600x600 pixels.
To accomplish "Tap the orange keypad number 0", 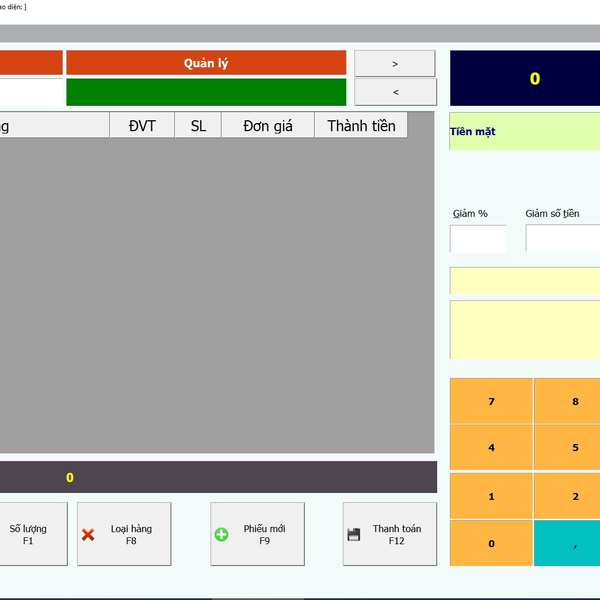I will click(x=491, y=543).
